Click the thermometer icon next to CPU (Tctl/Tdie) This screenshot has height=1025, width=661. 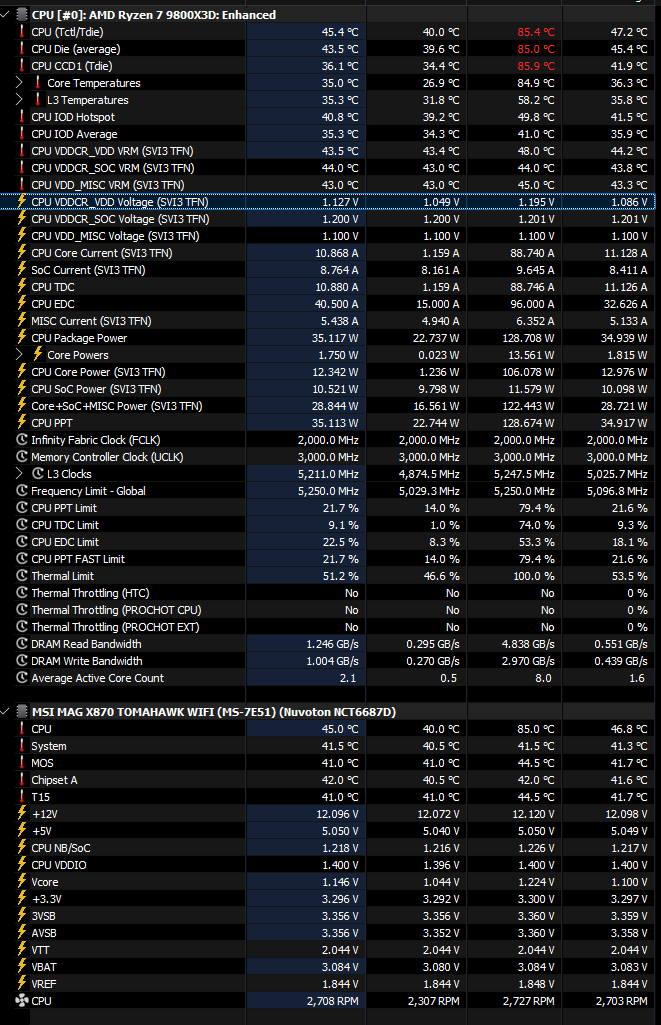(22, 32)
